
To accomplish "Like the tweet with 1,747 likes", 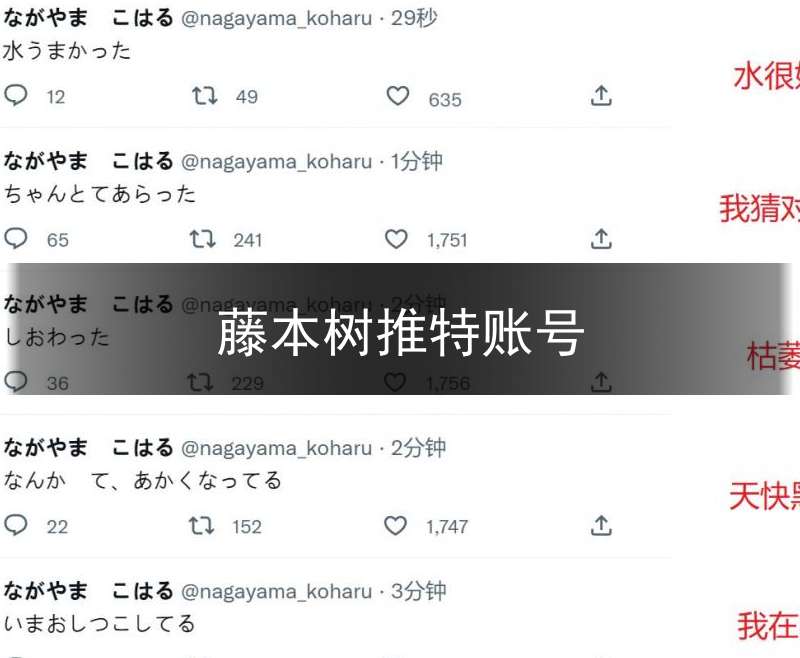I will (395, 525).
